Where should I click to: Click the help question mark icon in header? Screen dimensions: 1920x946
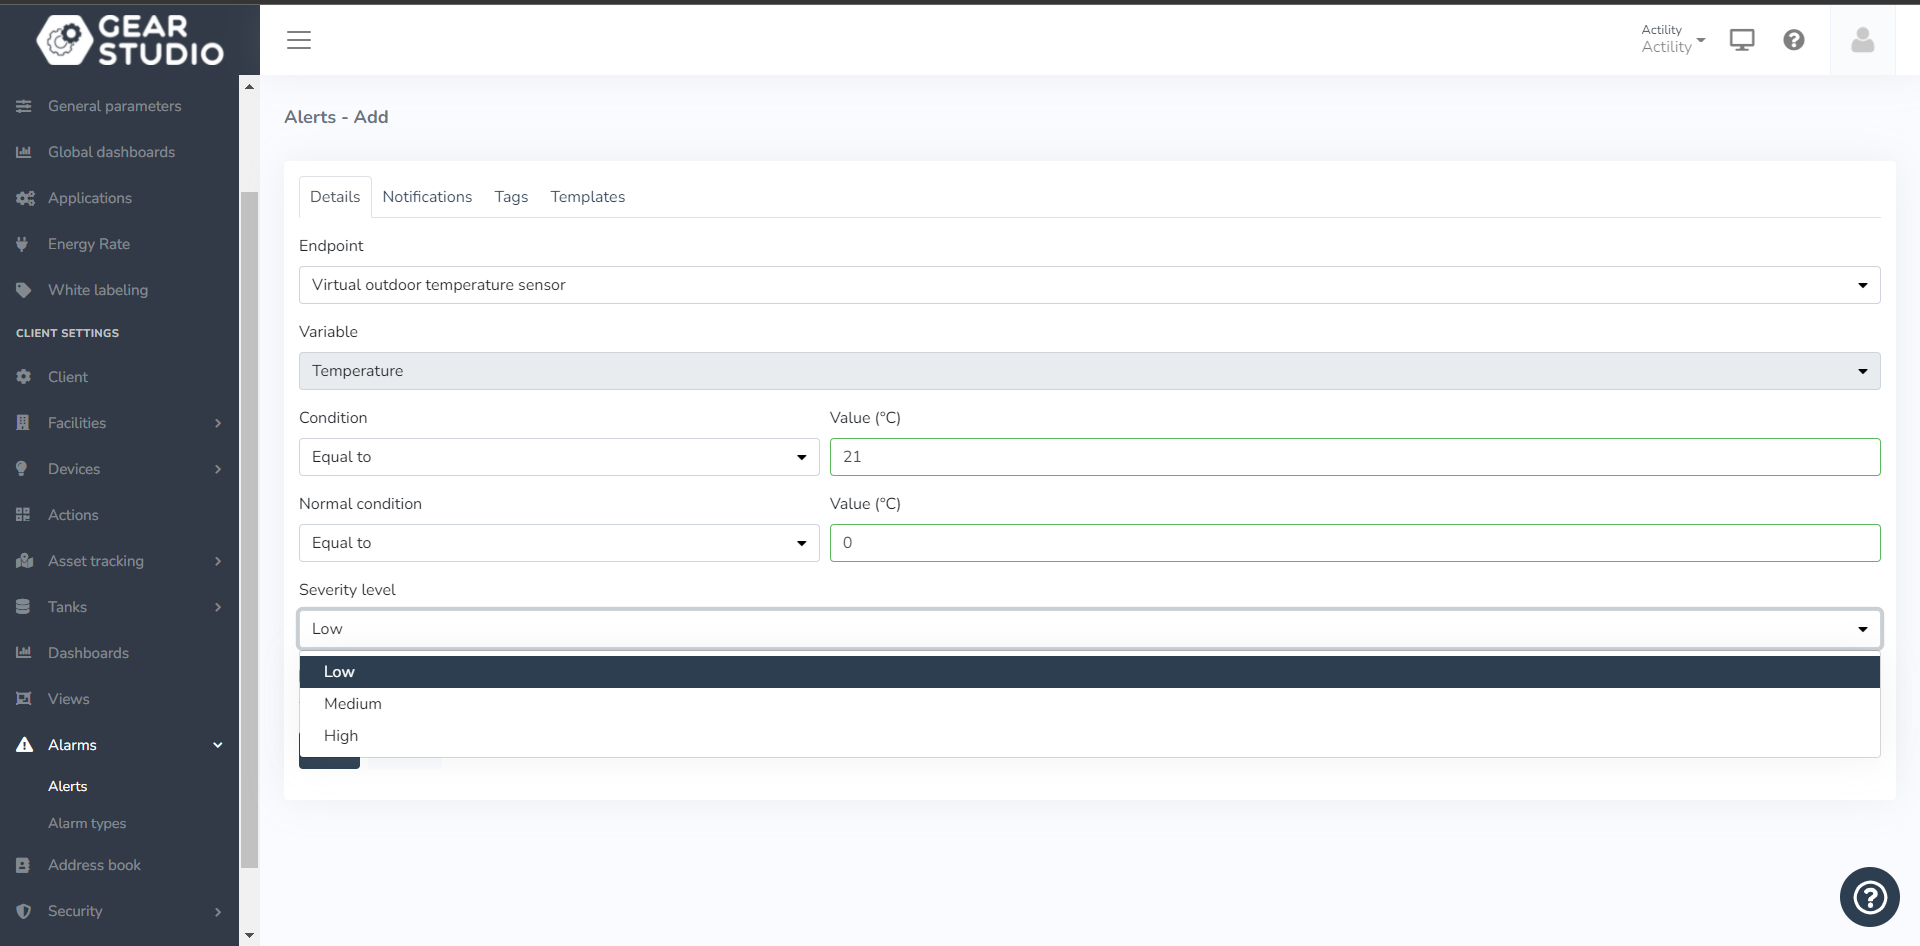point(1794,40)
